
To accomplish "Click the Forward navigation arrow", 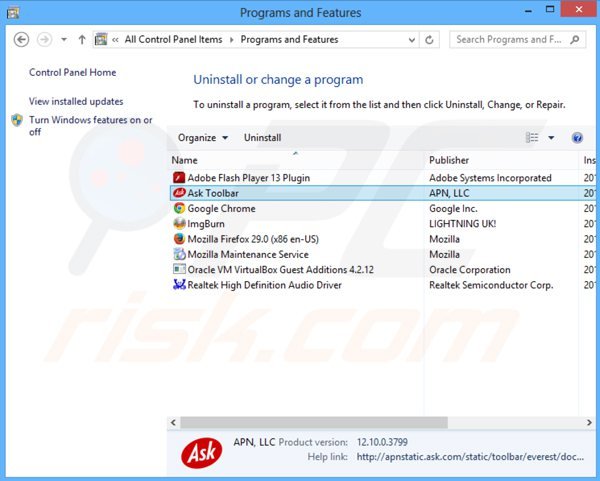I will coord(44,39).
